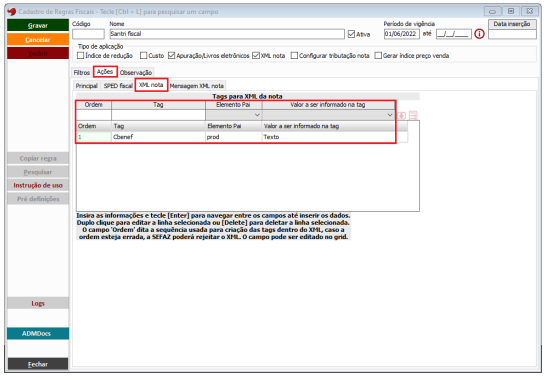Viewport: 546px width, 379px height.
Task: Check Gerar índice preço venda
Action: tap(378, 56)
